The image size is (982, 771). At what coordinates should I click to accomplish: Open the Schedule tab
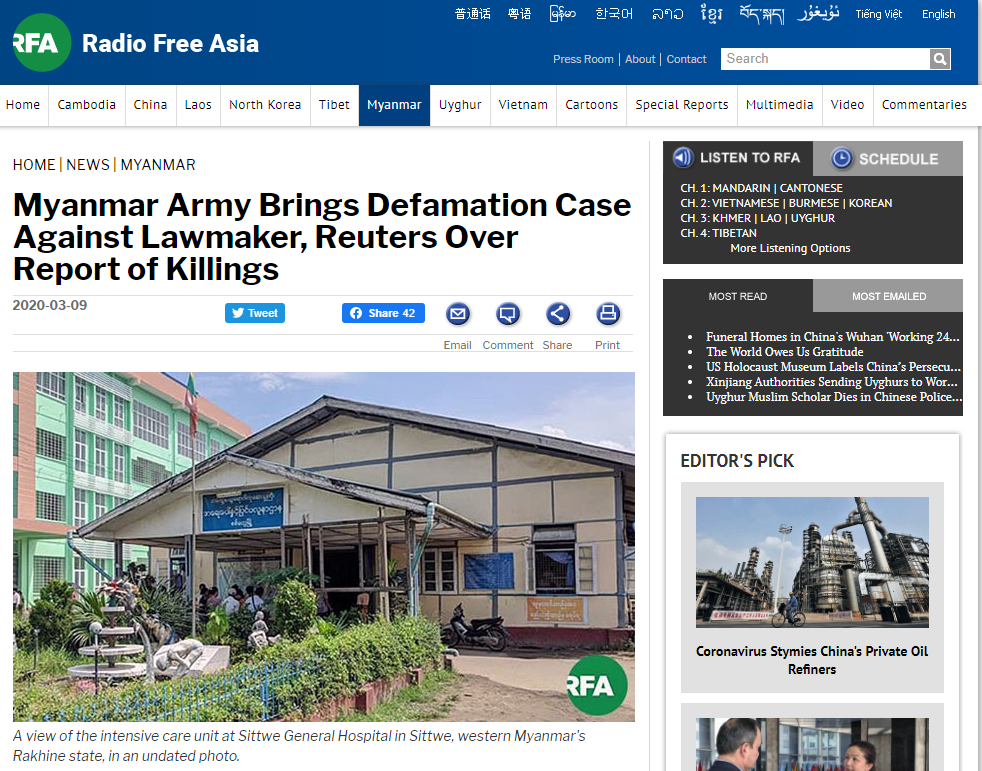(x=888, y=158)
